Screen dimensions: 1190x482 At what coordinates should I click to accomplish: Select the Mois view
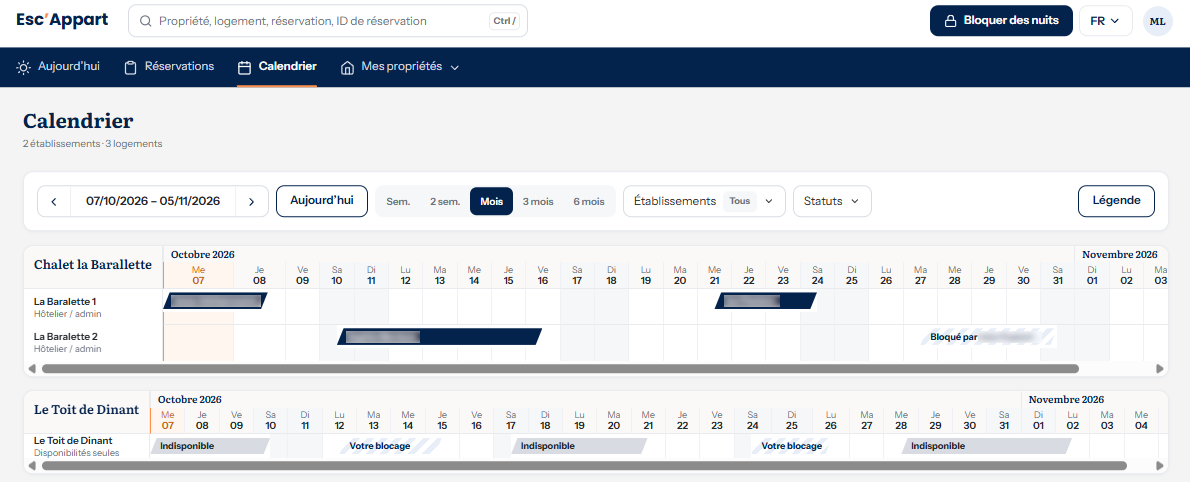point(491,201)
